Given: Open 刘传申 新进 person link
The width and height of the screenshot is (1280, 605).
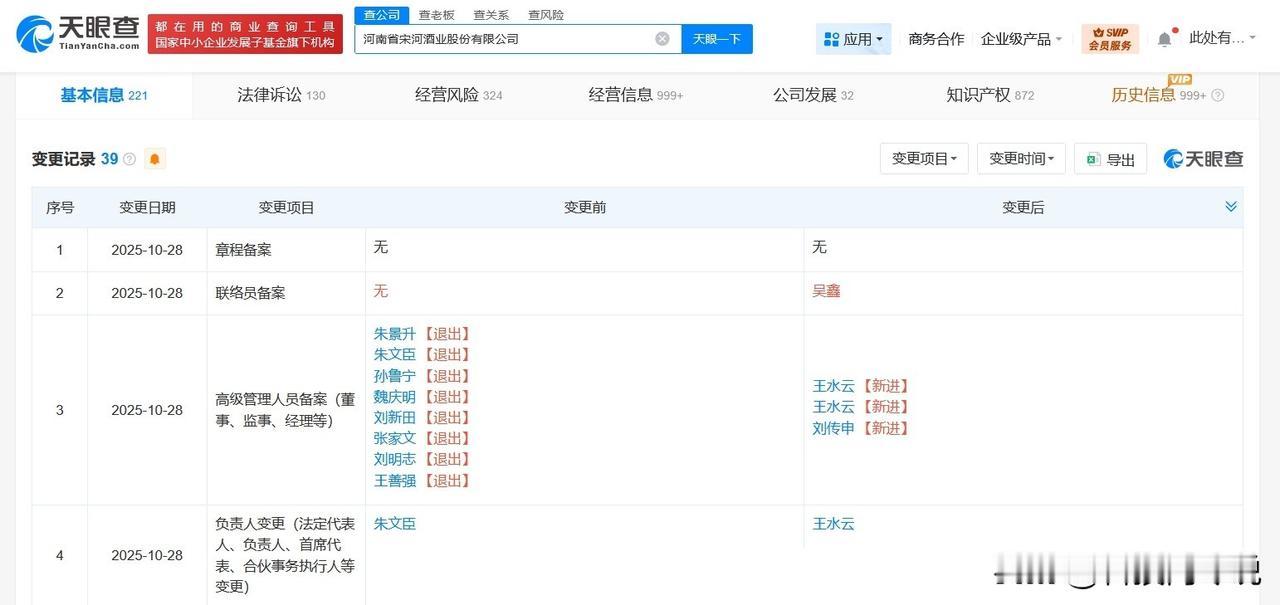Looking at the screenshot, I should coord(834,428).
